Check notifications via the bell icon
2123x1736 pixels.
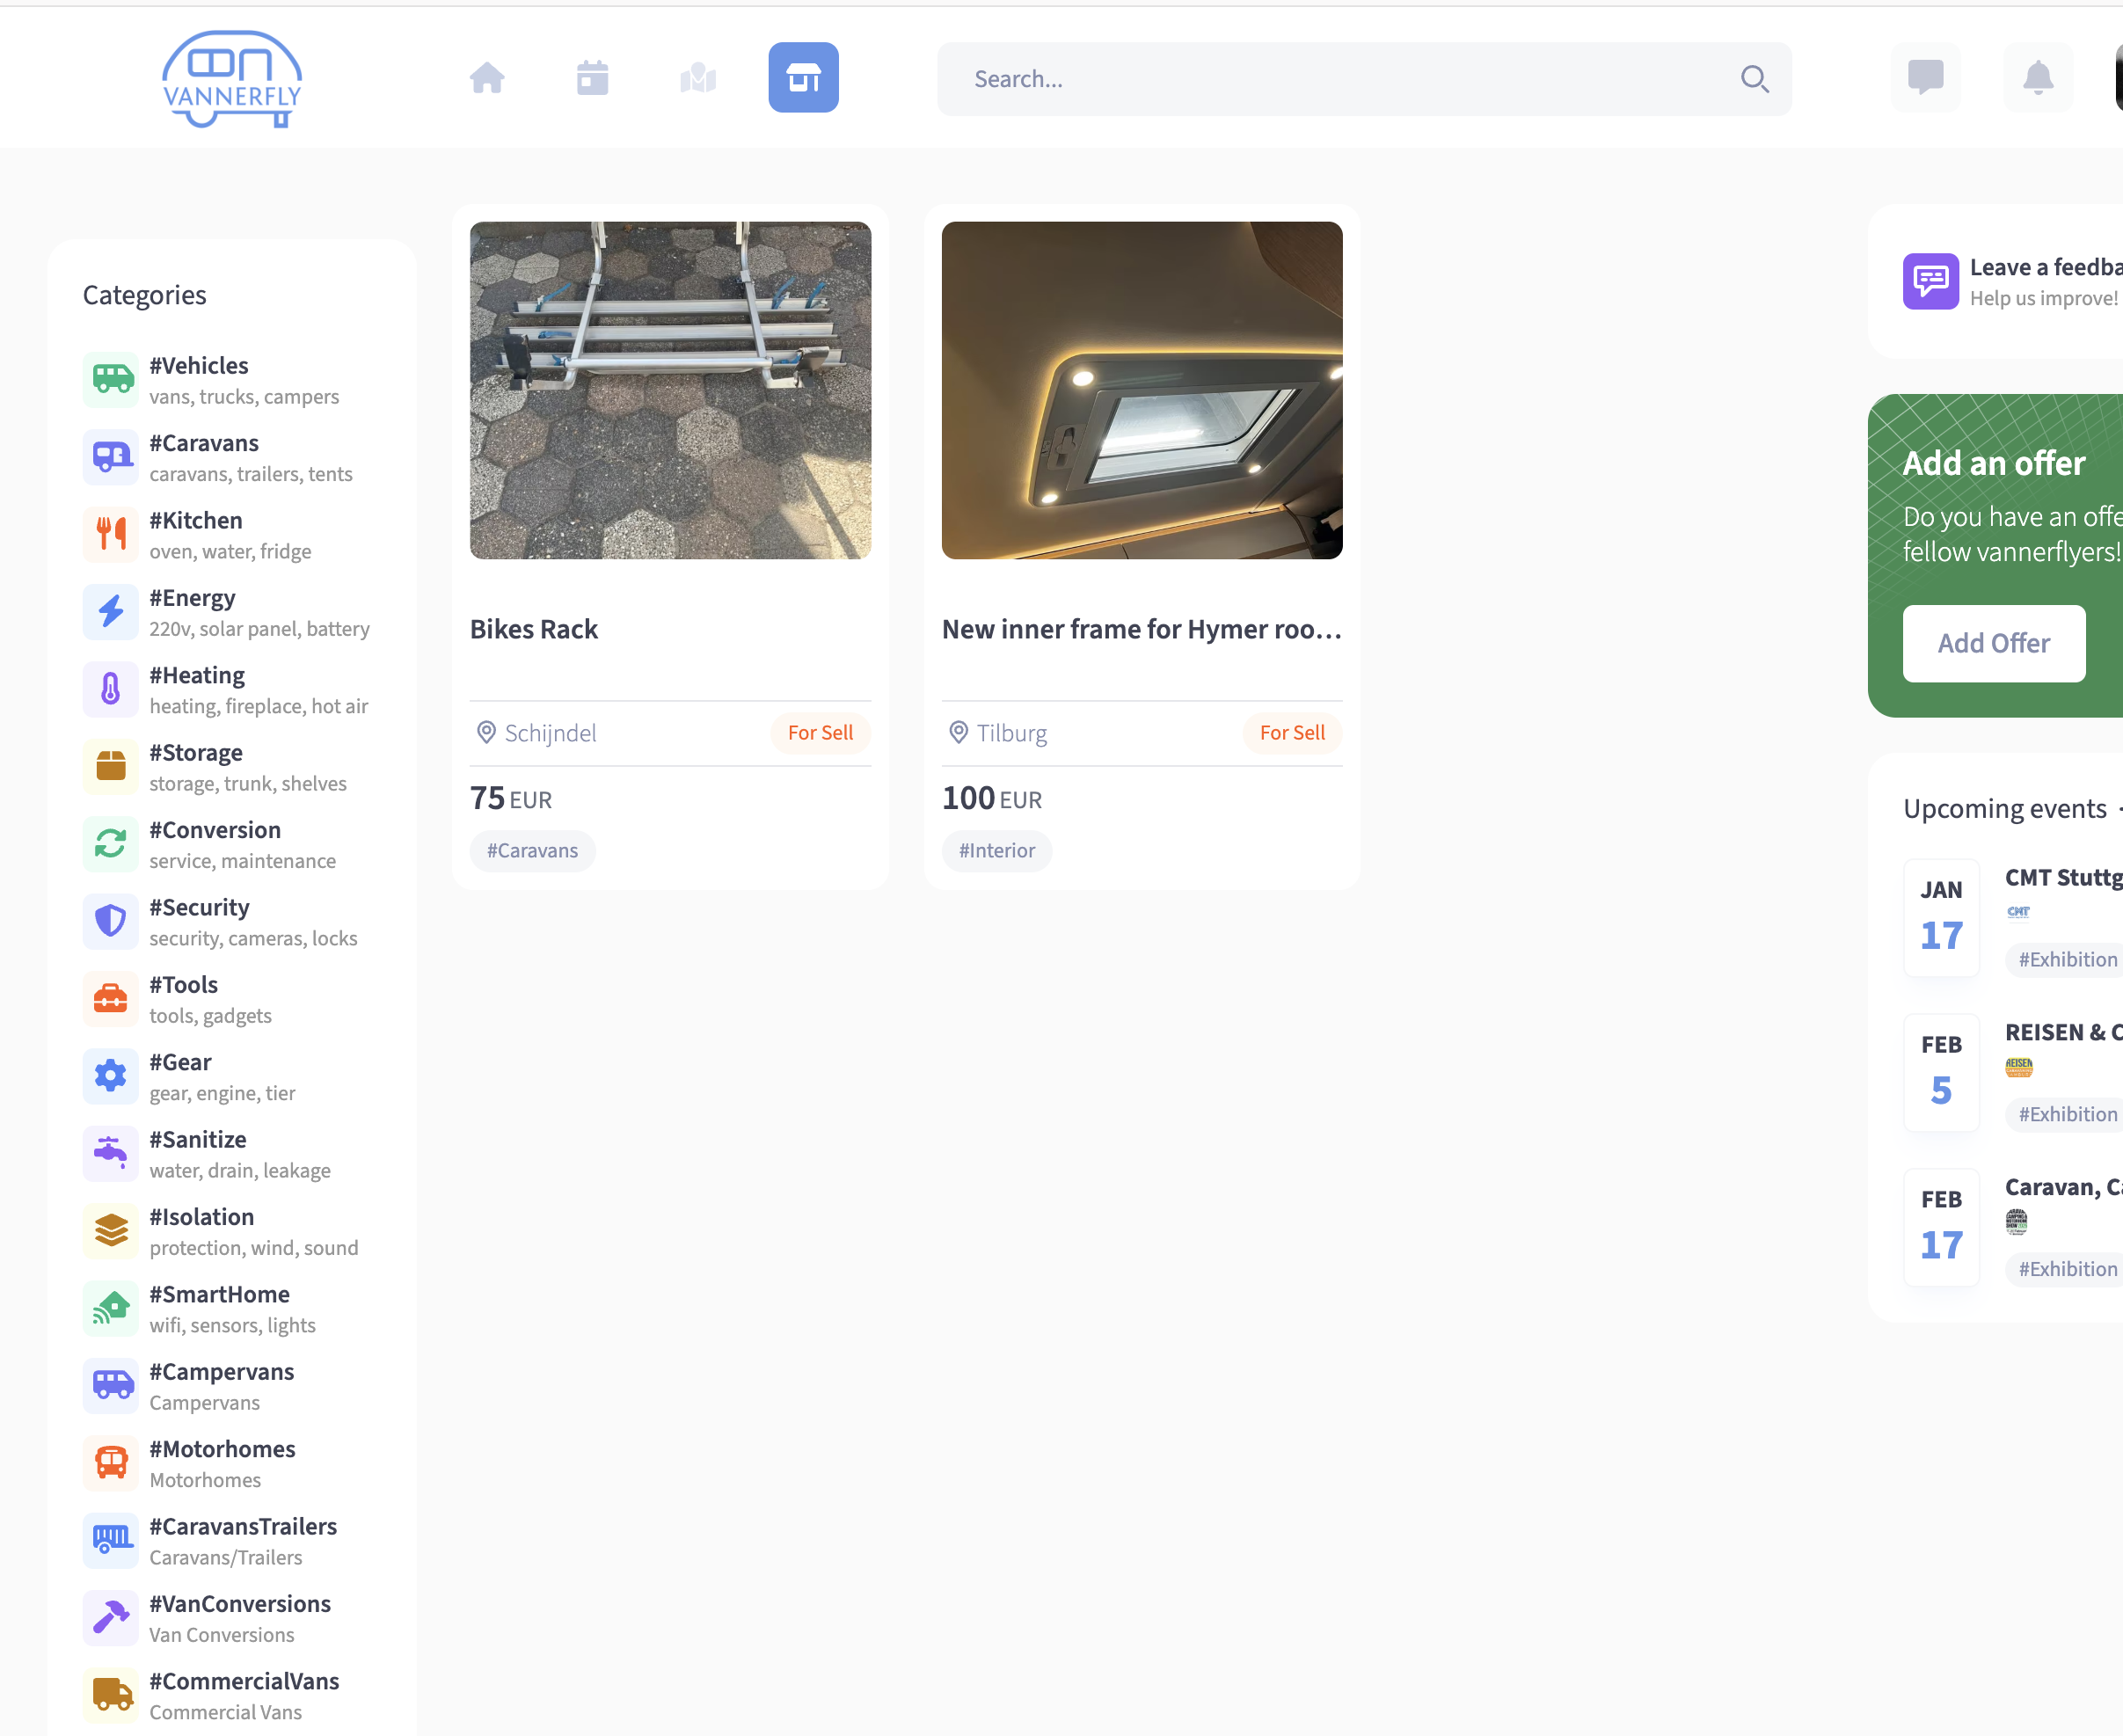[2039, 77]
